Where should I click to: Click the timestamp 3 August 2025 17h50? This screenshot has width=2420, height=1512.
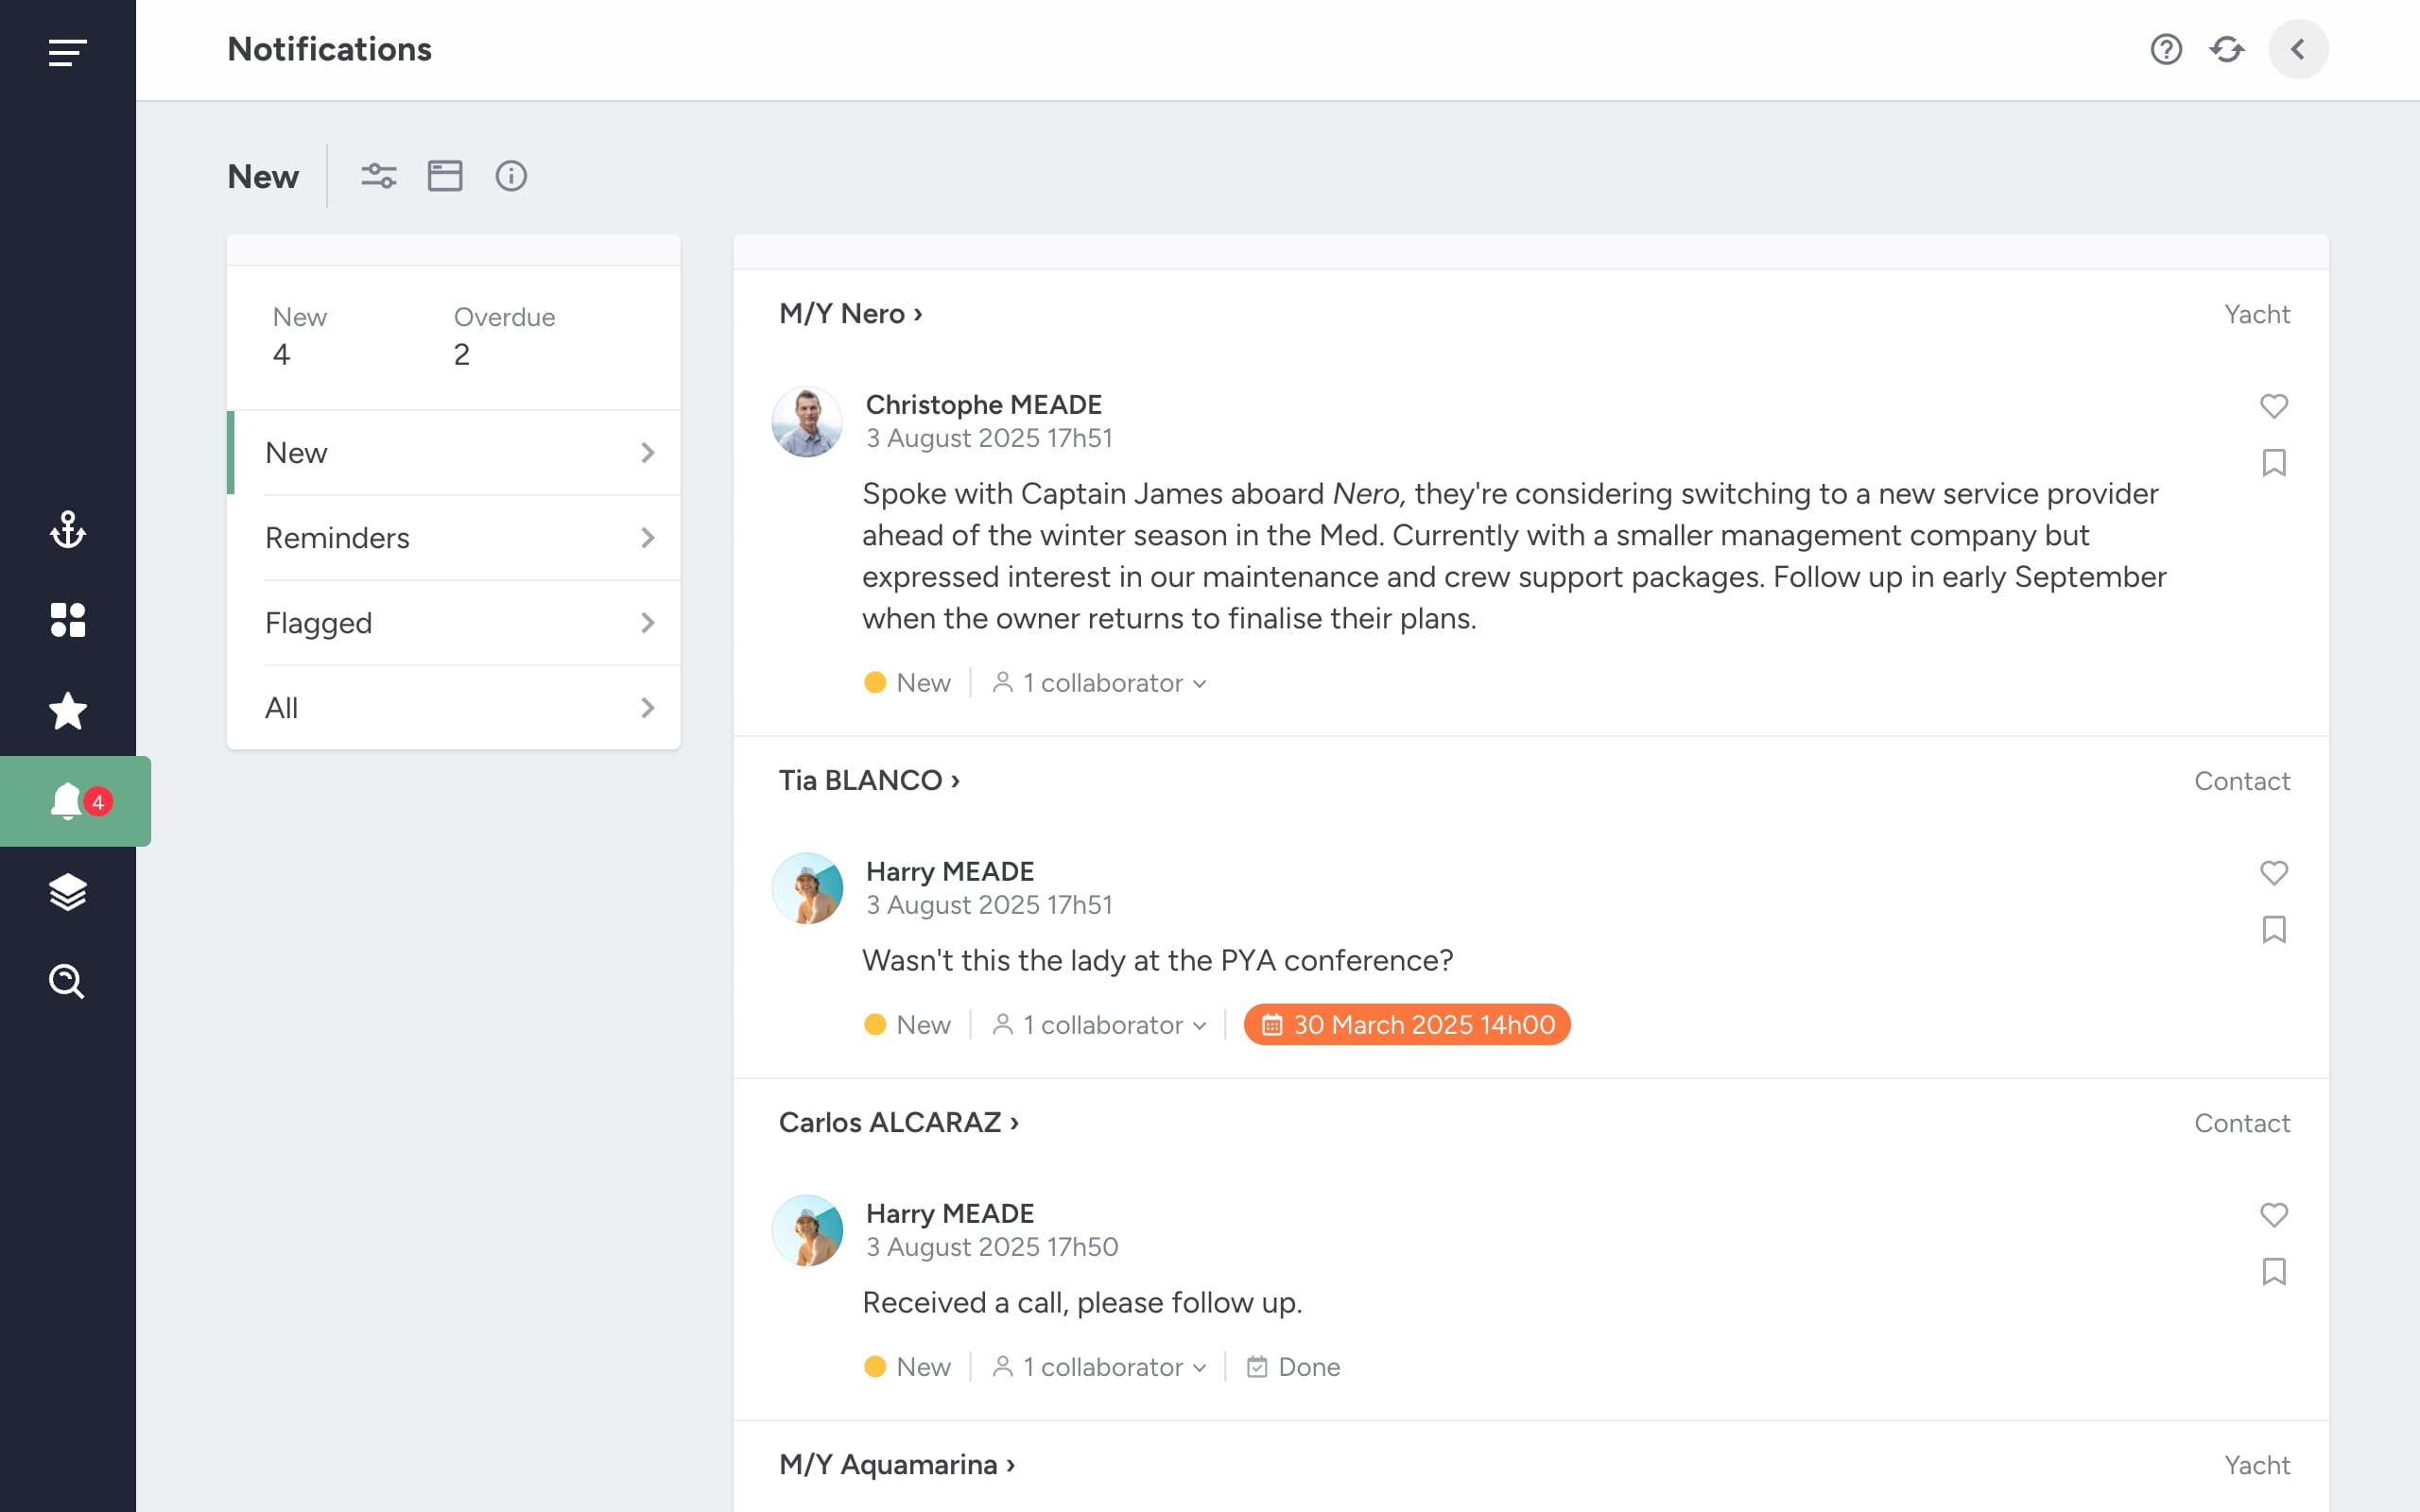click(992, 1247)
